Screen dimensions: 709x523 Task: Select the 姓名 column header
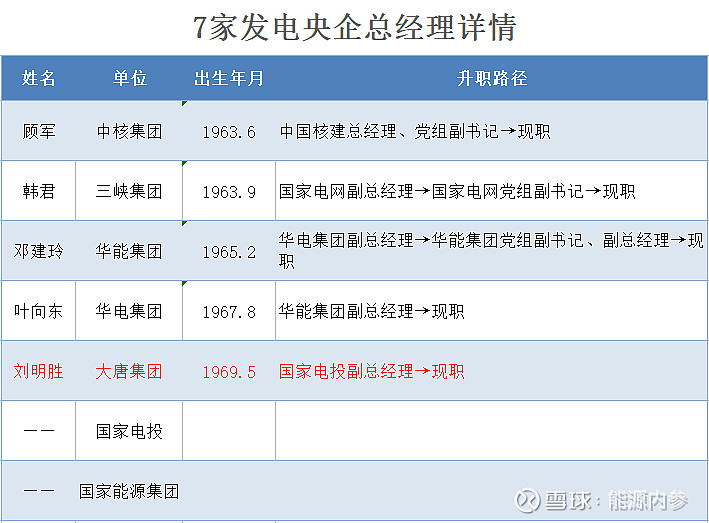(x=38, y=78)
